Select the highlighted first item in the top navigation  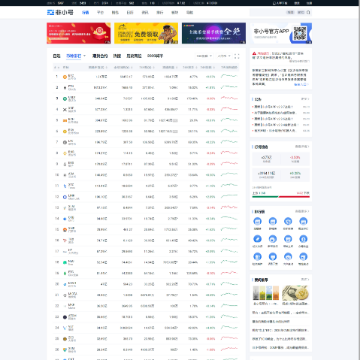pos(85,12)
